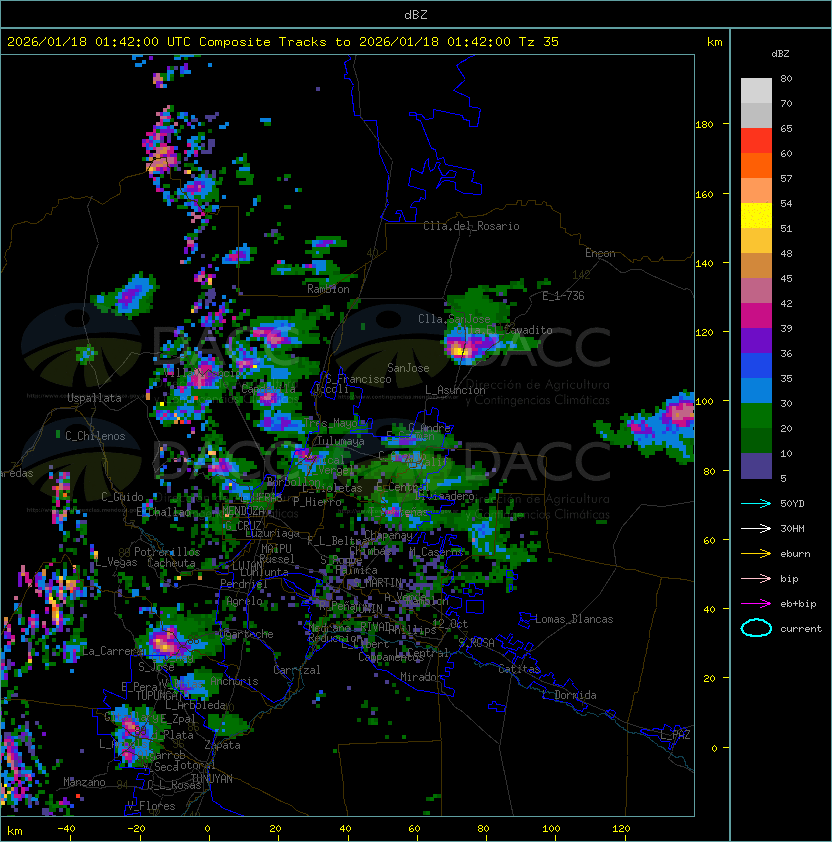Pick the light gray 80-70 dBZ swatch

click(756, 90)
